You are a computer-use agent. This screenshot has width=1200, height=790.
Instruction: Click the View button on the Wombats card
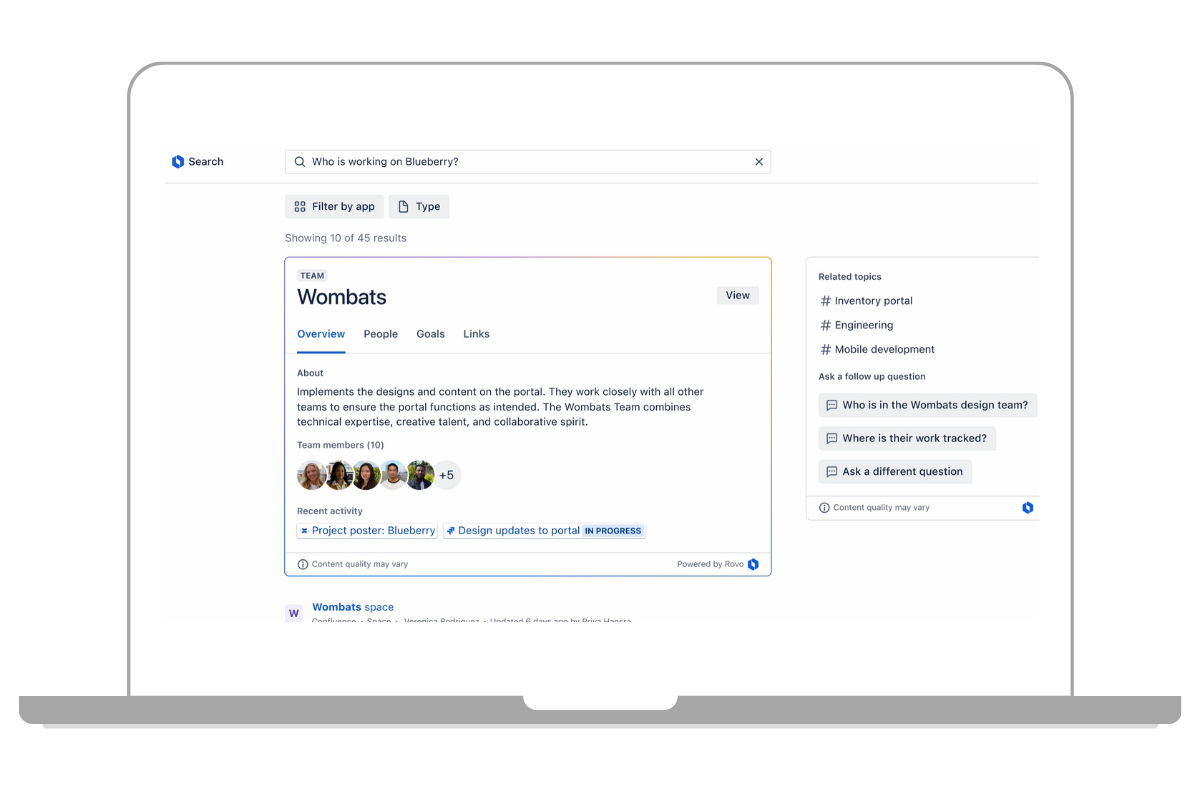pyautogui.click(x=738, y=295)
